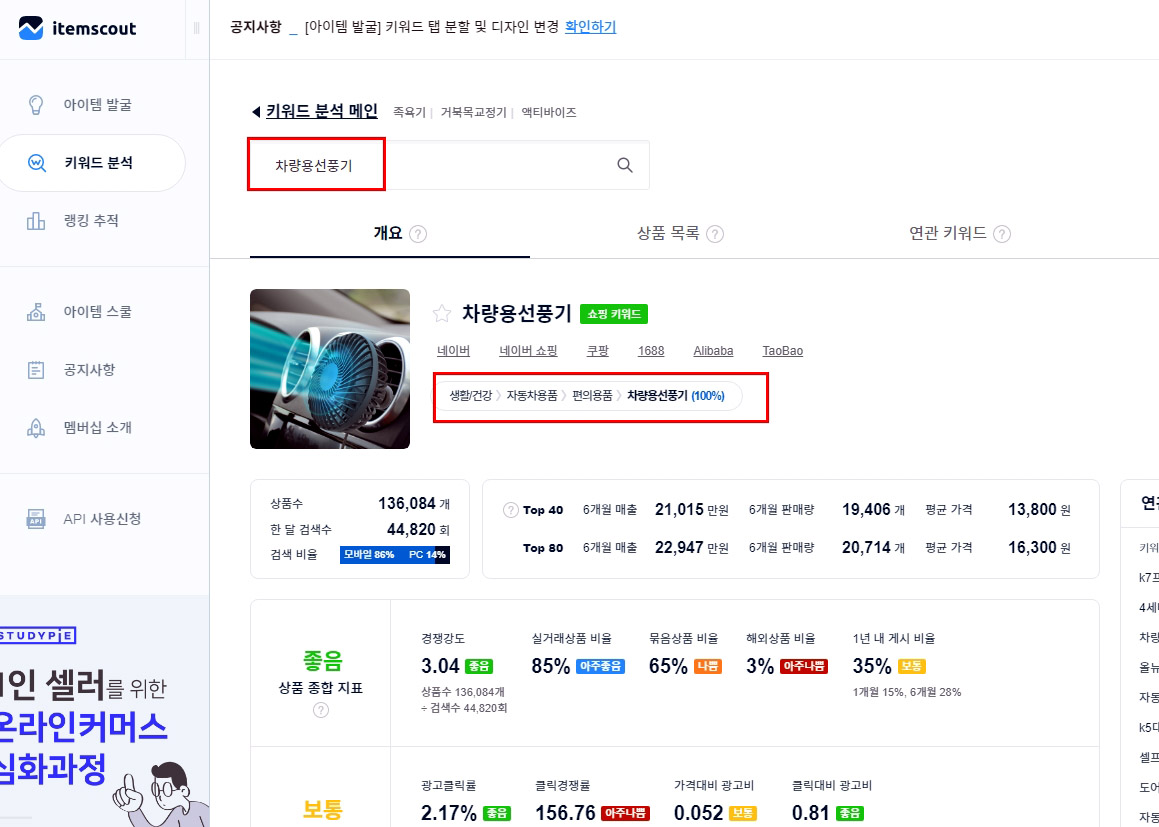1159x827 pixels.
Task: Click the help icon next to 개요
Action: (418, 234)
